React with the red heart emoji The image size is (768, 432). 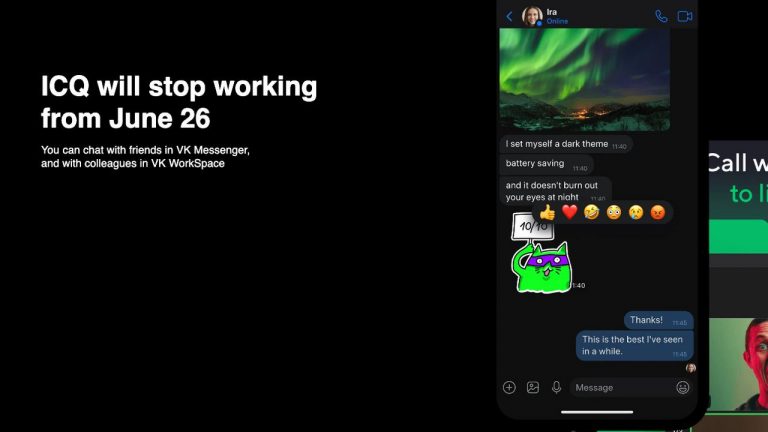[570, 212]
